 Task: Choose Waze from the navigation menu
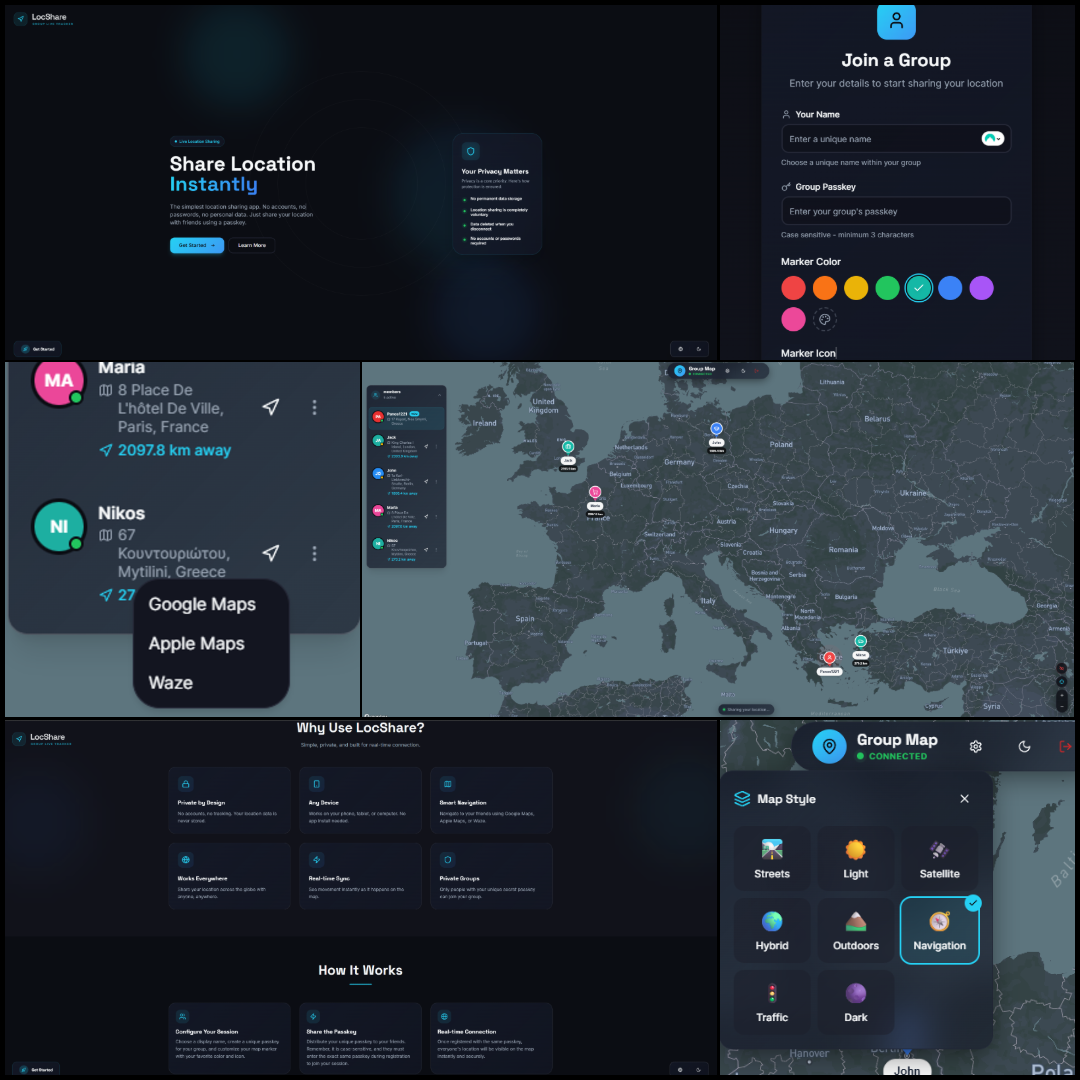pyautogui.click(x=171, y=683)
